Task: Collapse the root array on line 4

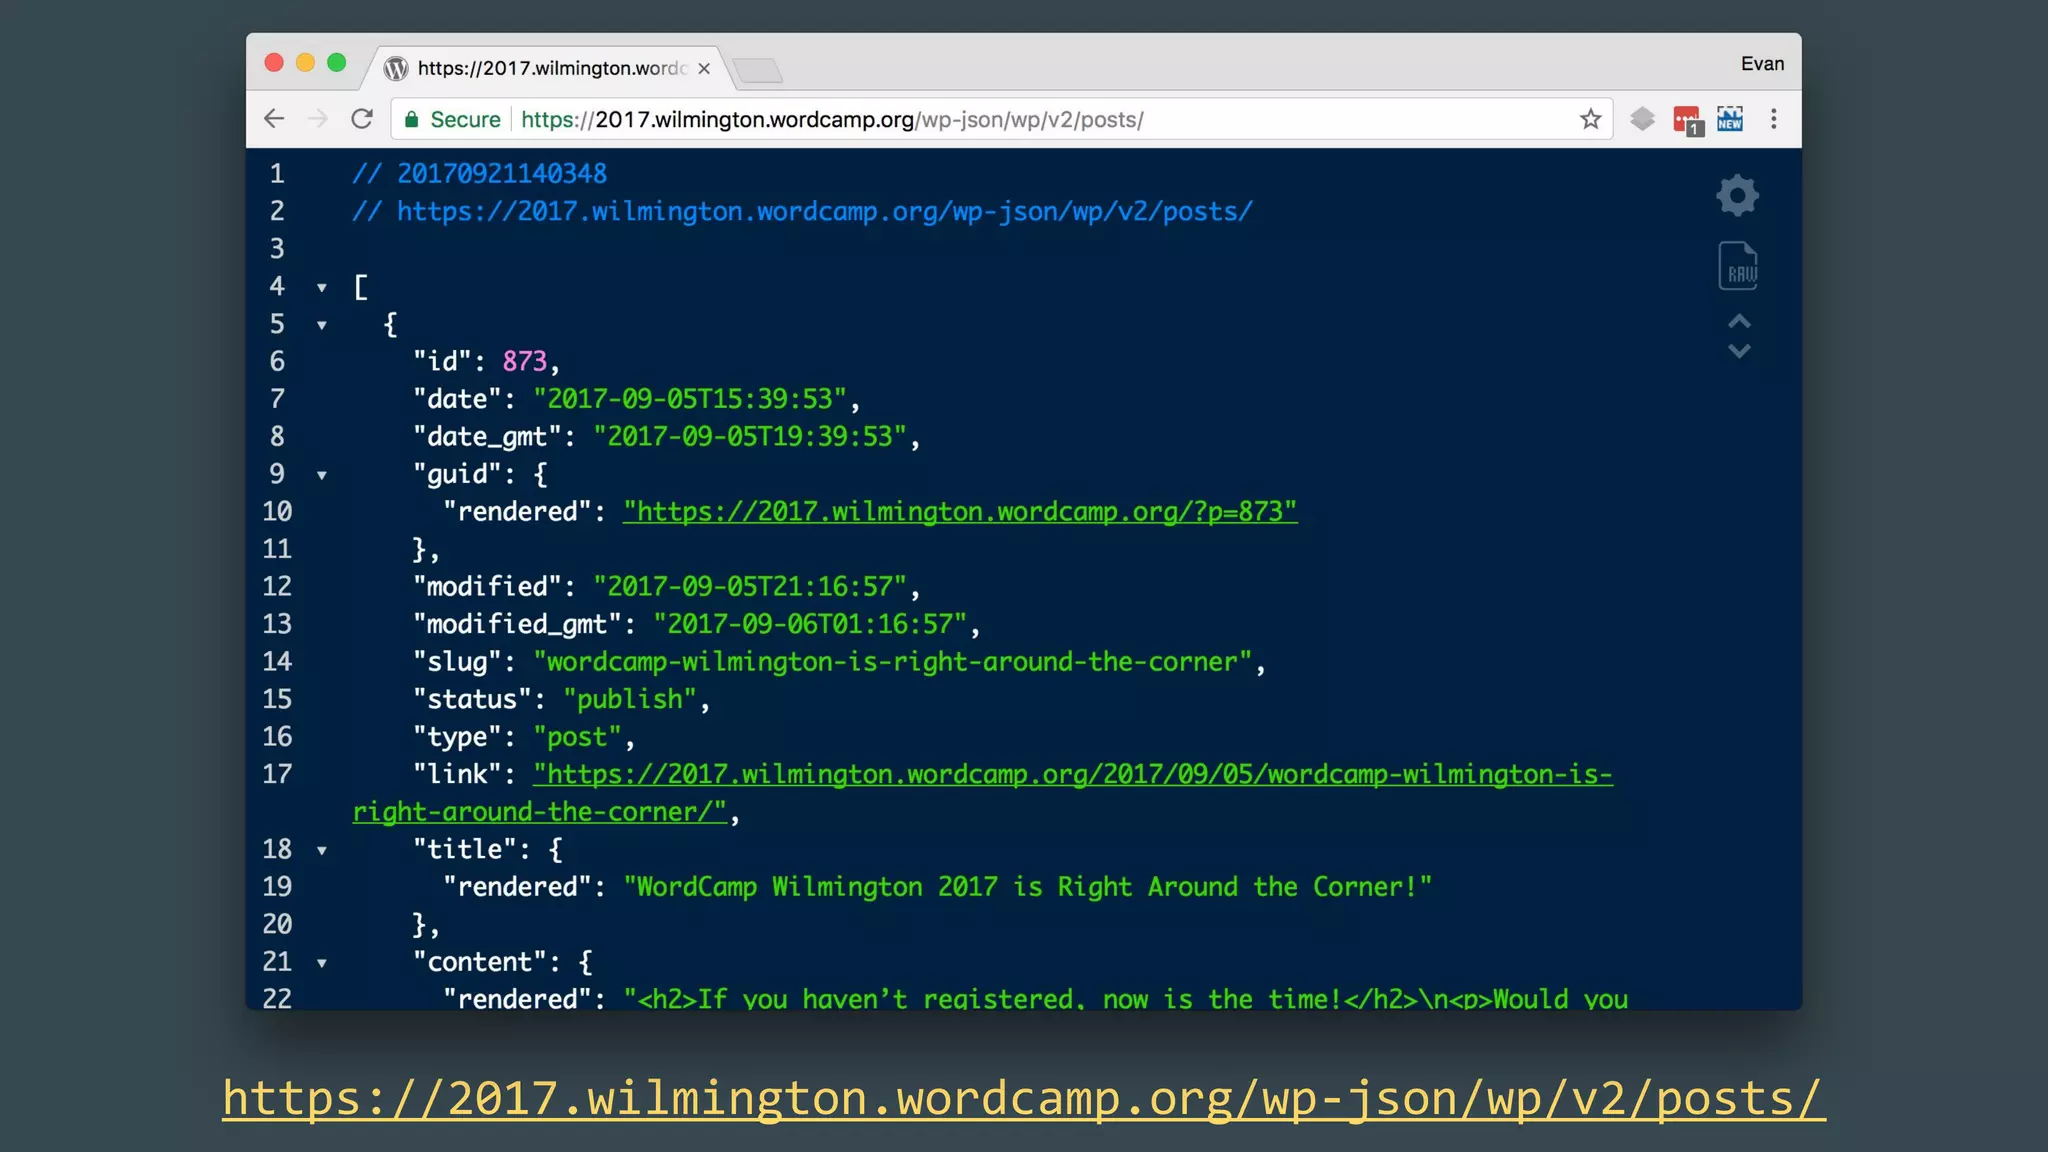Action: pos(322,288)
